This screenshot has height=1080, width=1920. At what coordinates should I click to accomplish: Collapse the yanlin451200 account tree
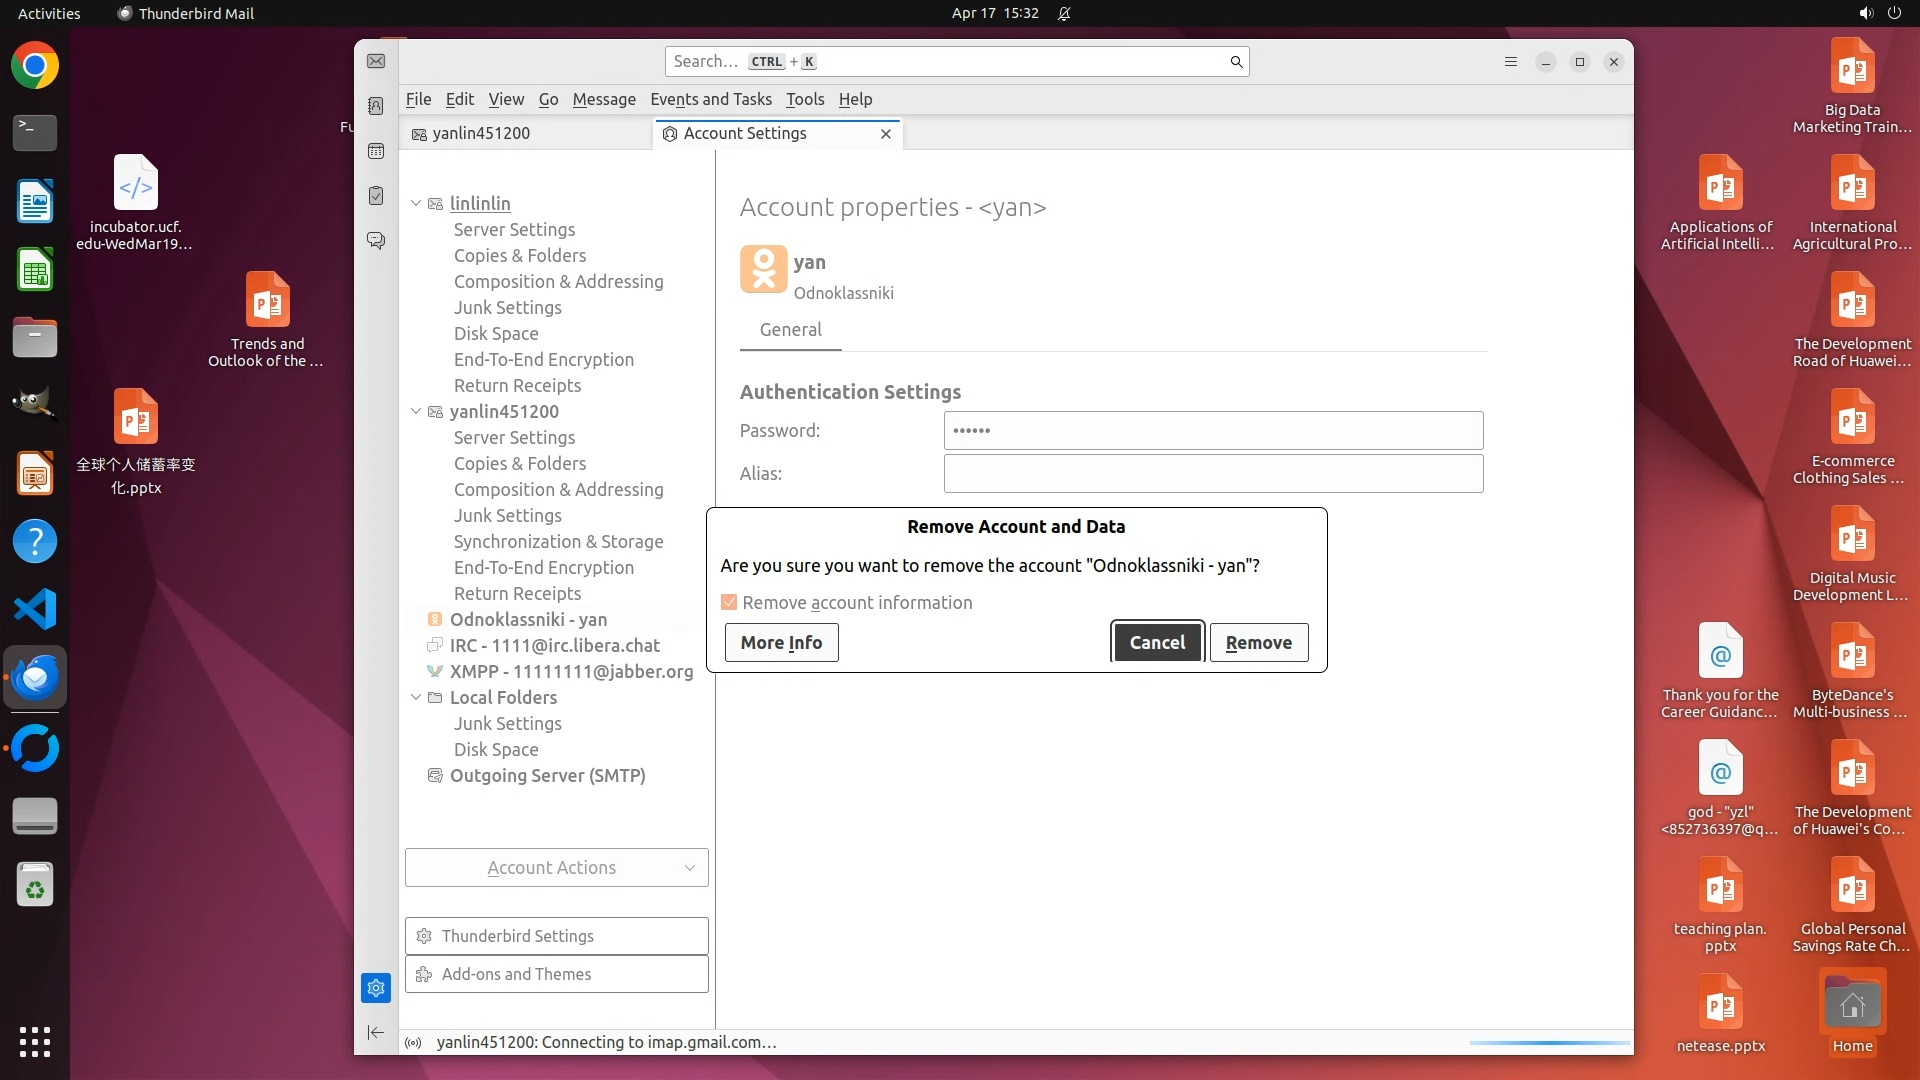(x=416, y=411)
